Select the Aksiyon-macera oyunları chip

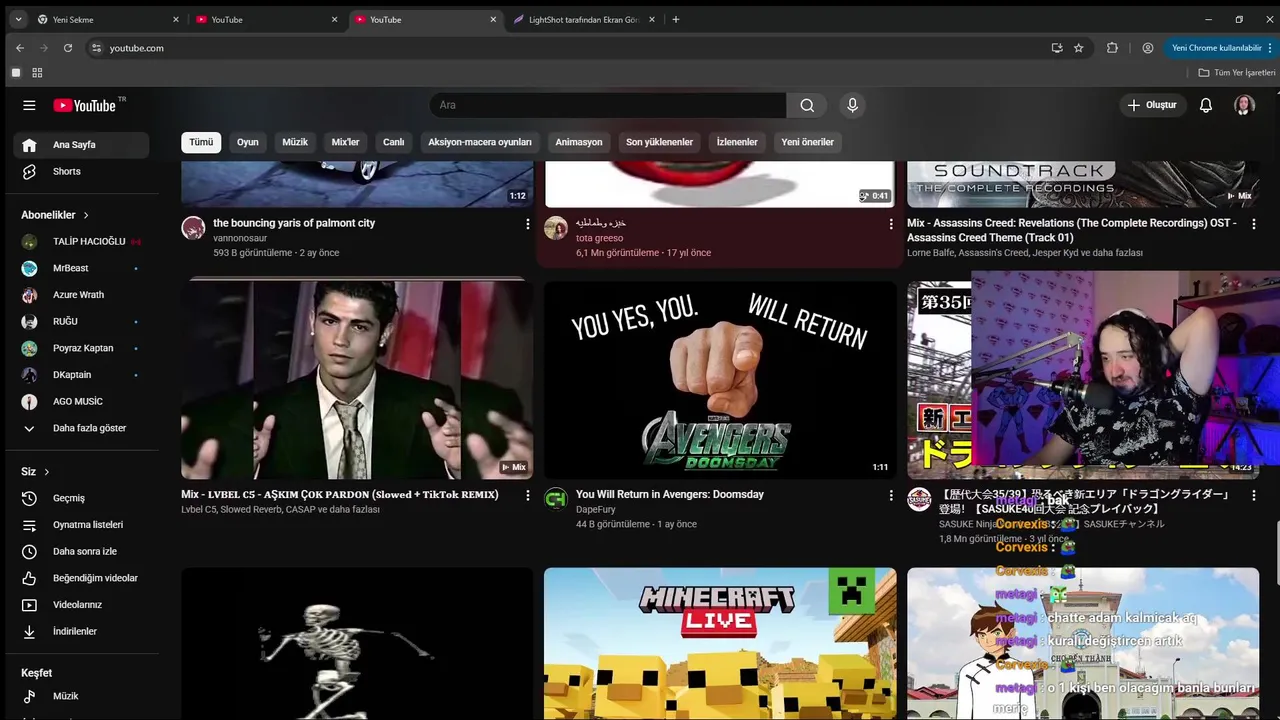point(480,142)
